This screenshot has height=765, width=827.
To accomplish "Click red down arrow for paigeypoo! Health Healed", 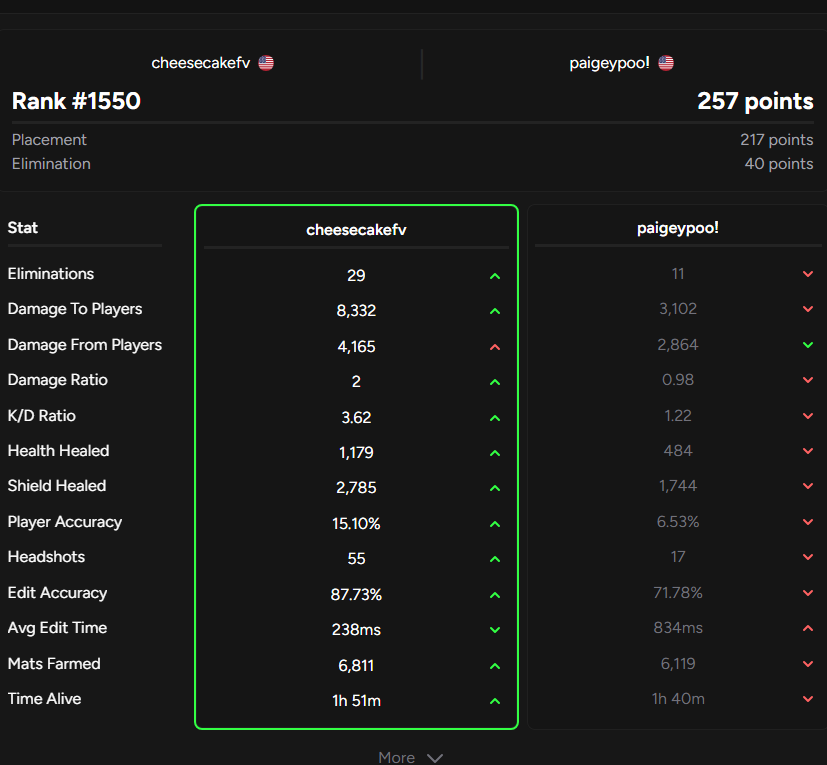I will click(x=807, y=451).
